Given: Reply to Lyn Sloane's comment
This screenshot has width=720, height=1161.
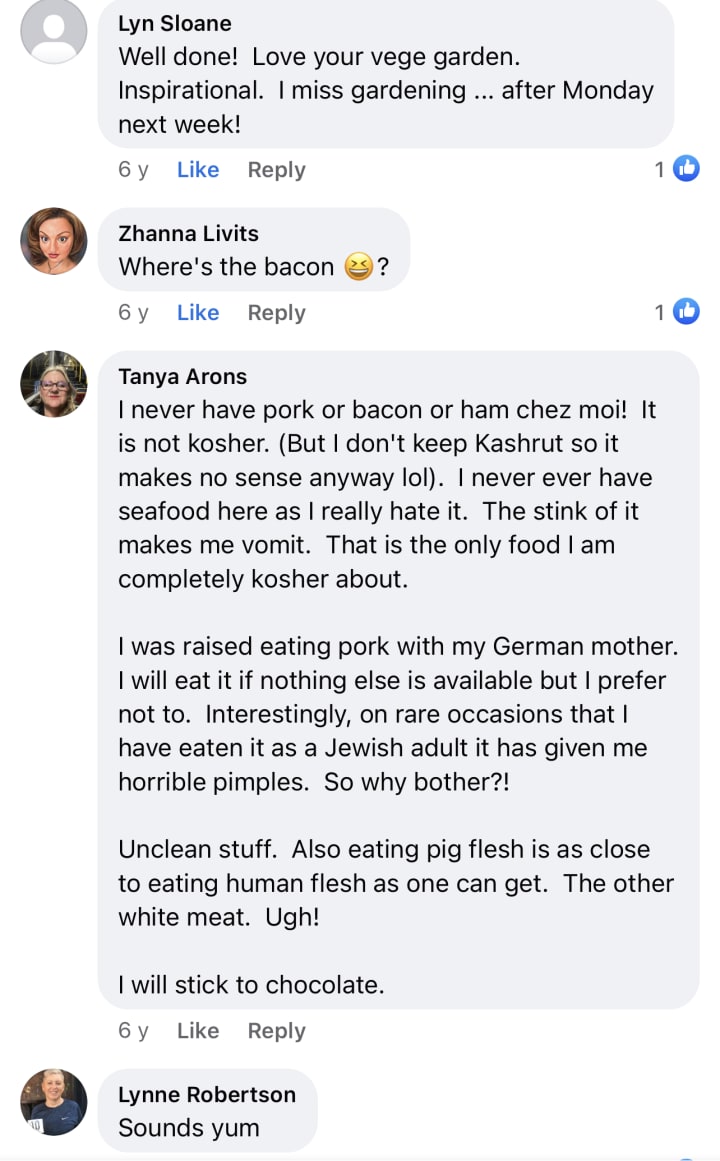Looking at the screenshot, I should (x=276, y=170).
